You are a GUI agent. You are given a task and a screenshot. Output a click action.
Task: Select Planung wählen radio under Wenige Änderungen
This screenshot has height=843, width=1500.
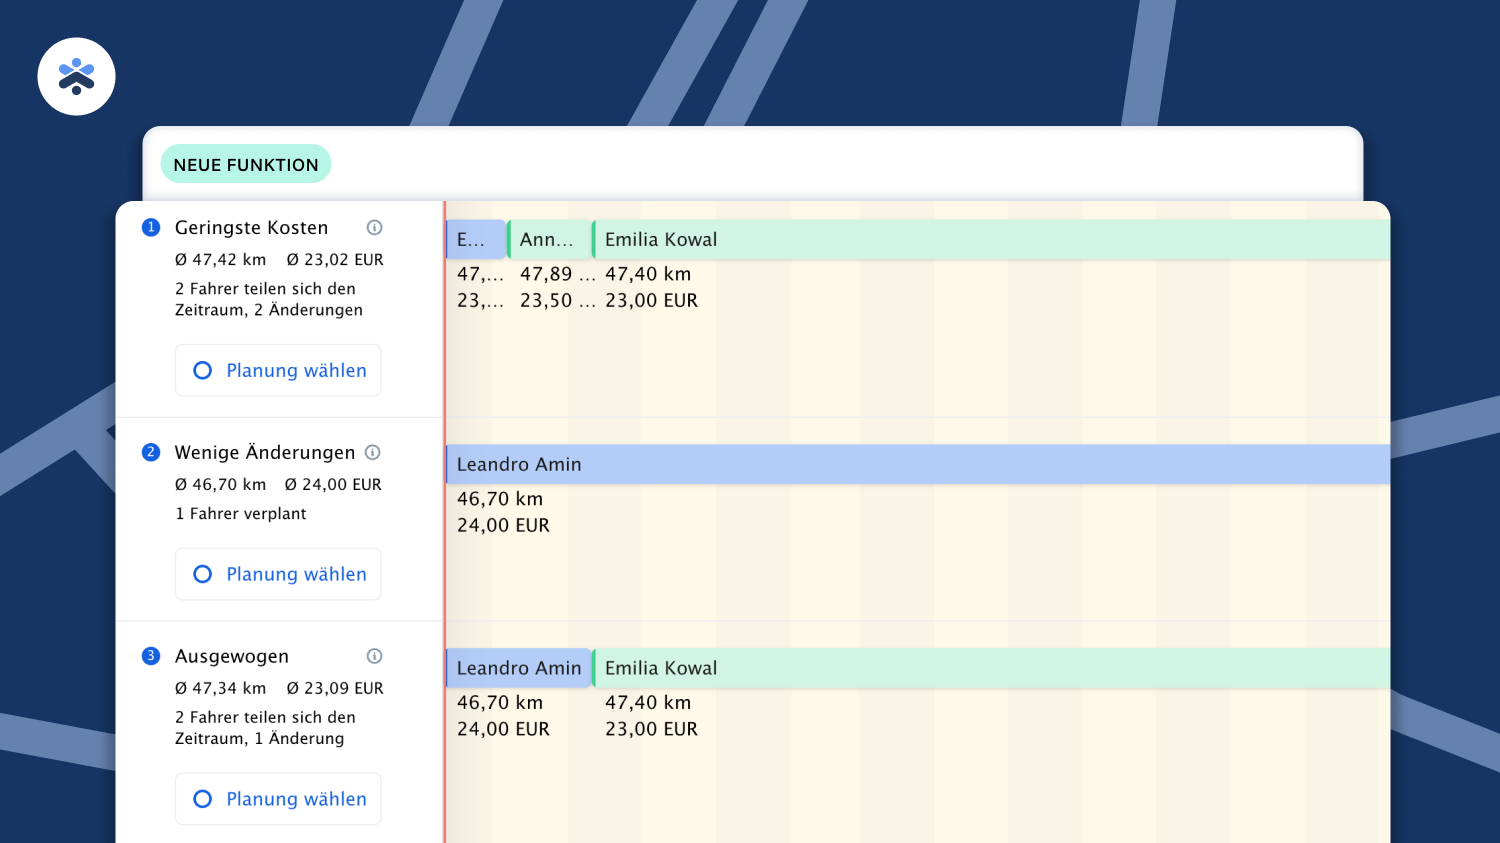click(x=203, y=575)
